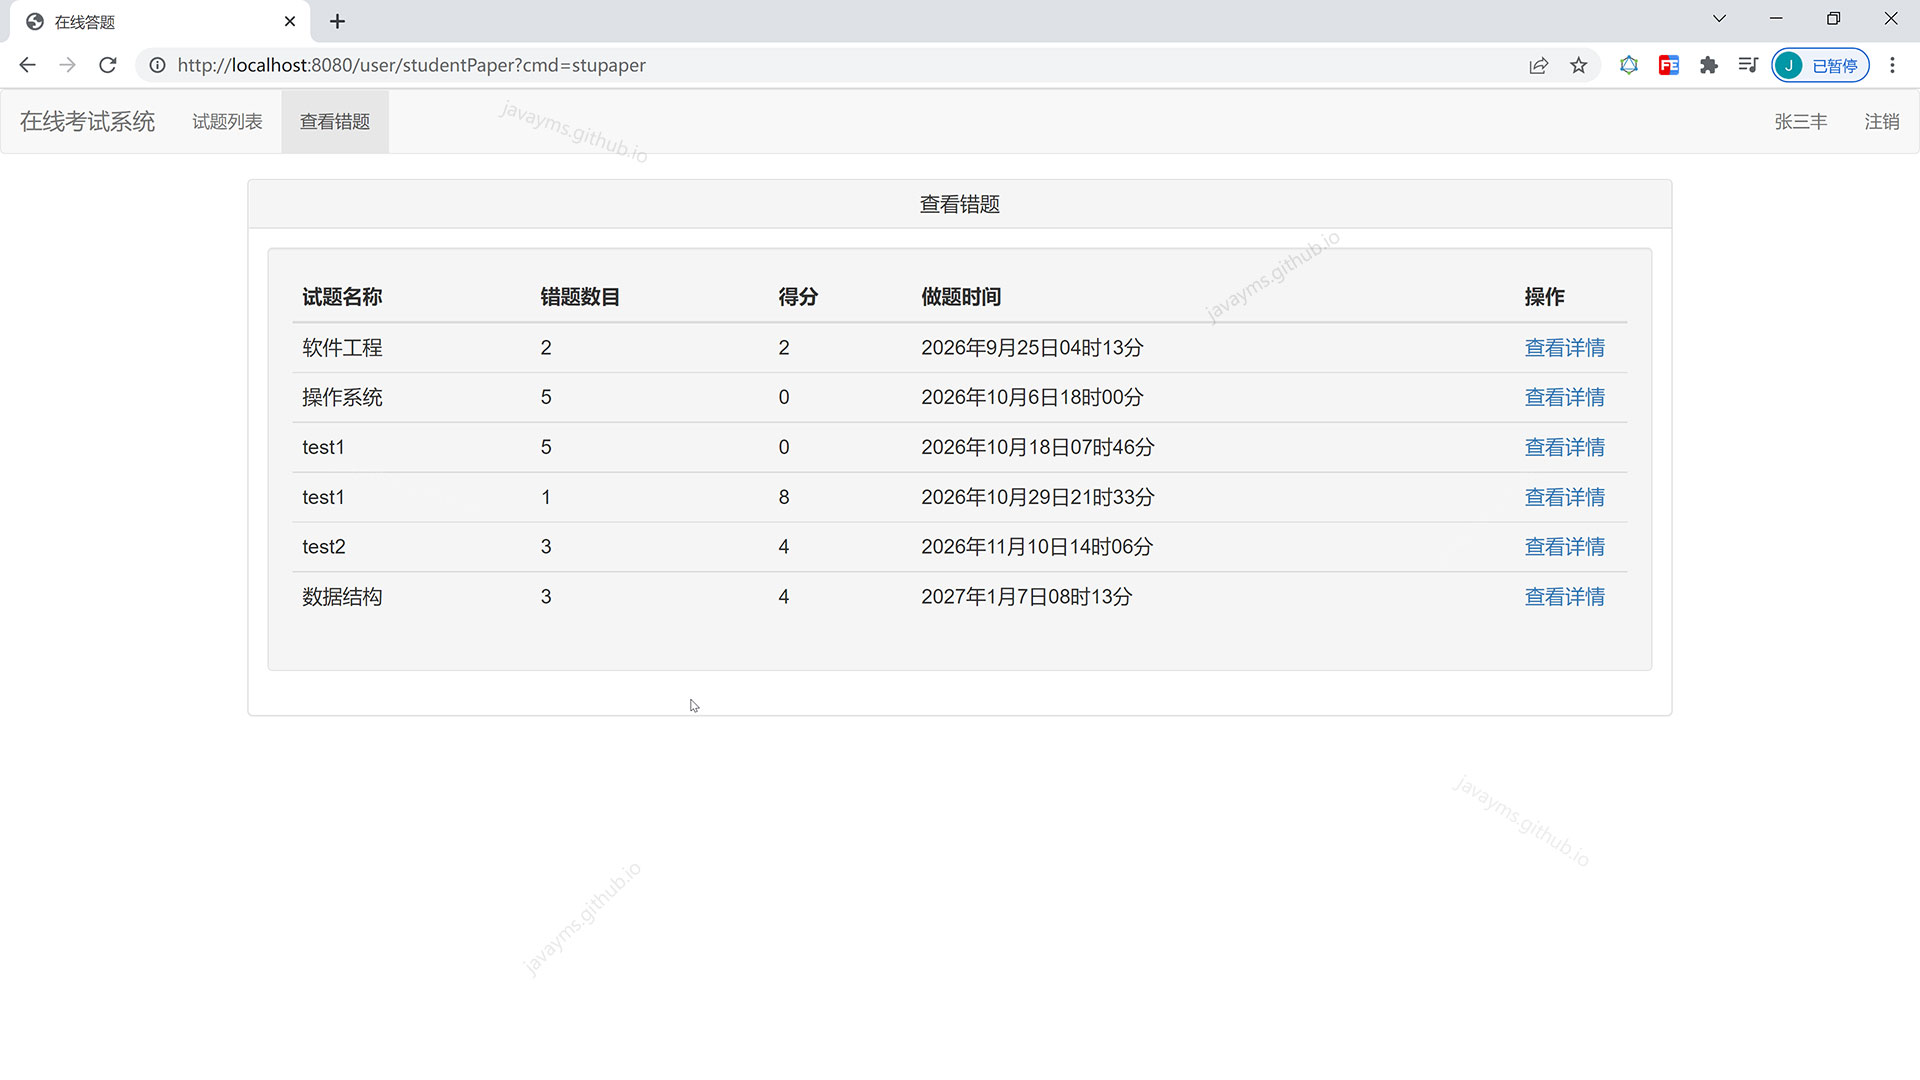Open the share icon in the address bar
This screenshot has height=1080, width=1920.
(x=1538, y=65)
